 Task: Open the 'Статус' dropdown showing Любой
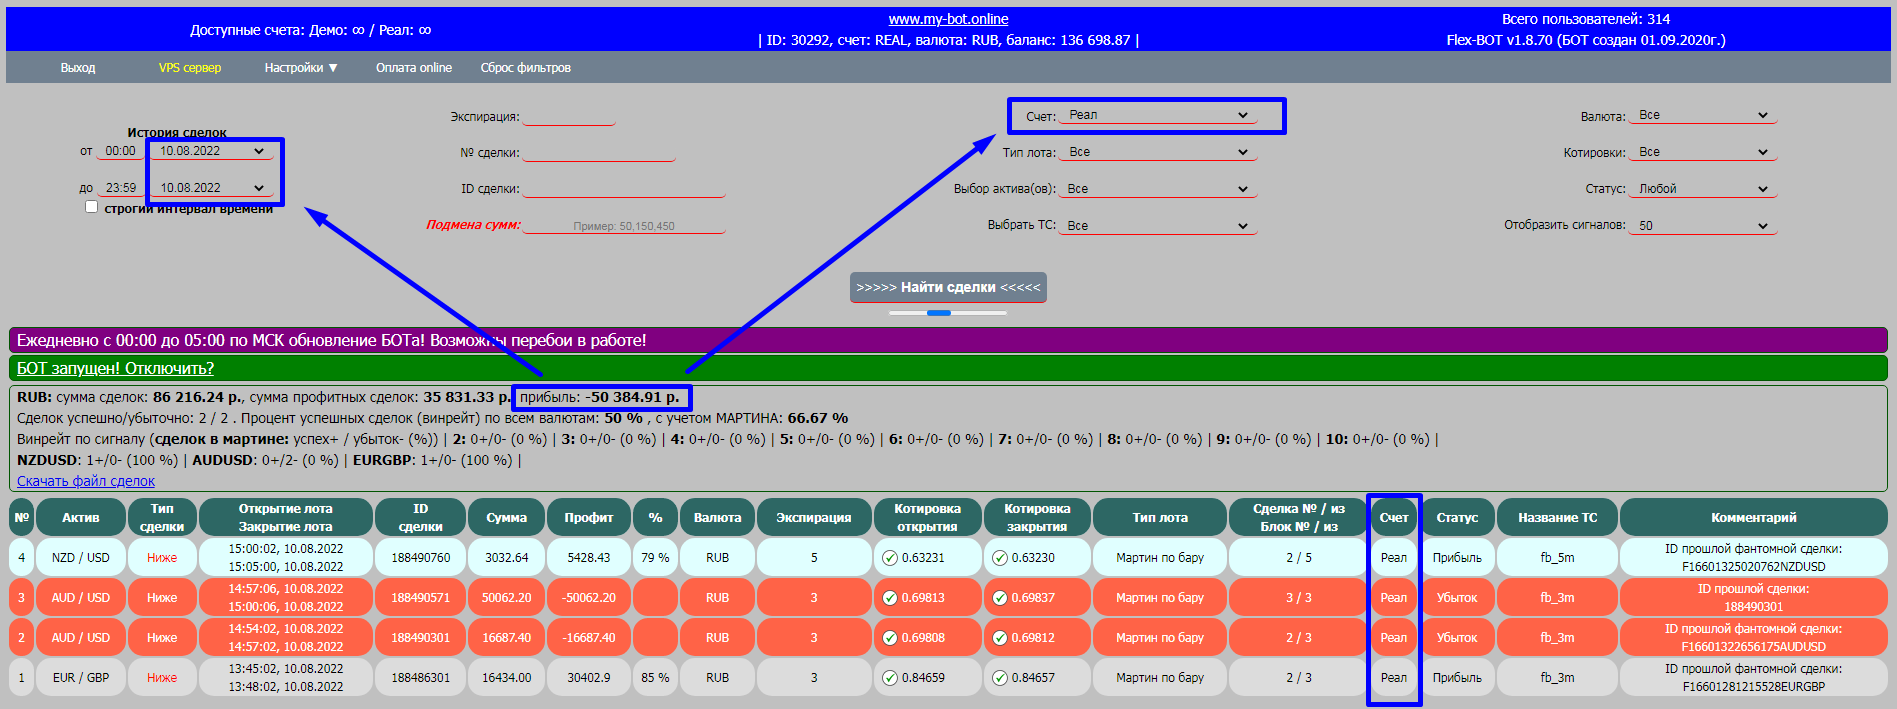[1703, 189]
